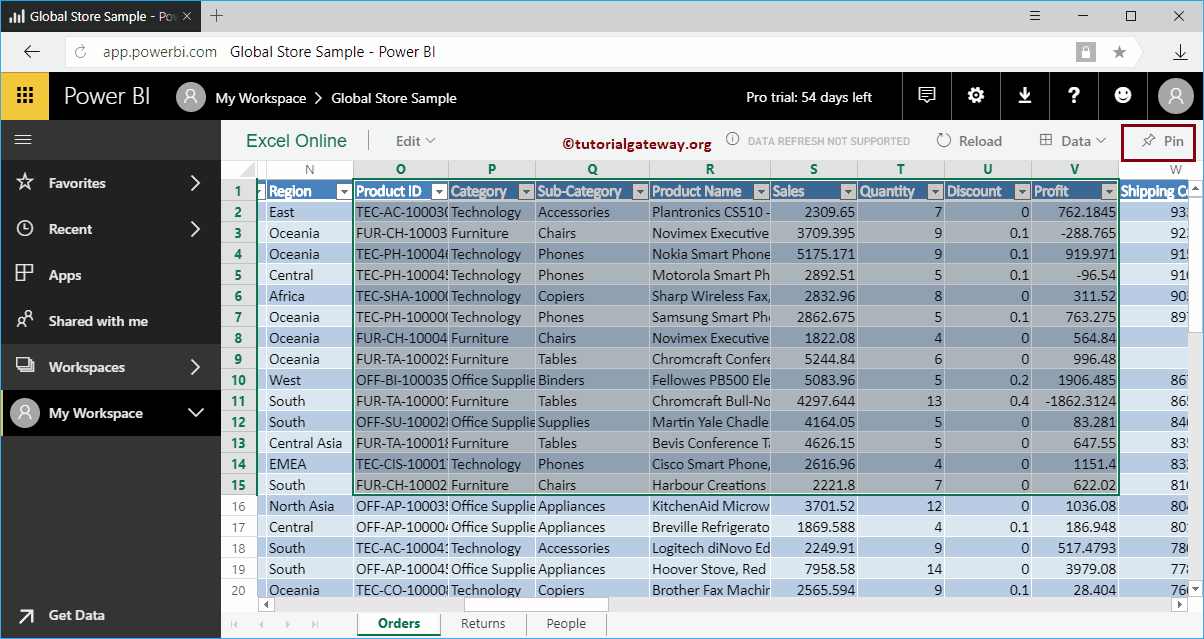Click the data refresh info icon
The width and height of the screenshot is (1204, 639).
click(732, 140)
